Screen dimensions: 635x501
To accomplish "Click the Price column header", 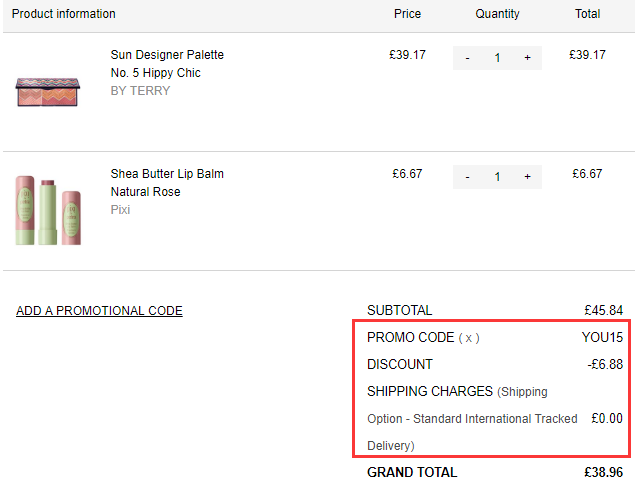I will 407,14.
